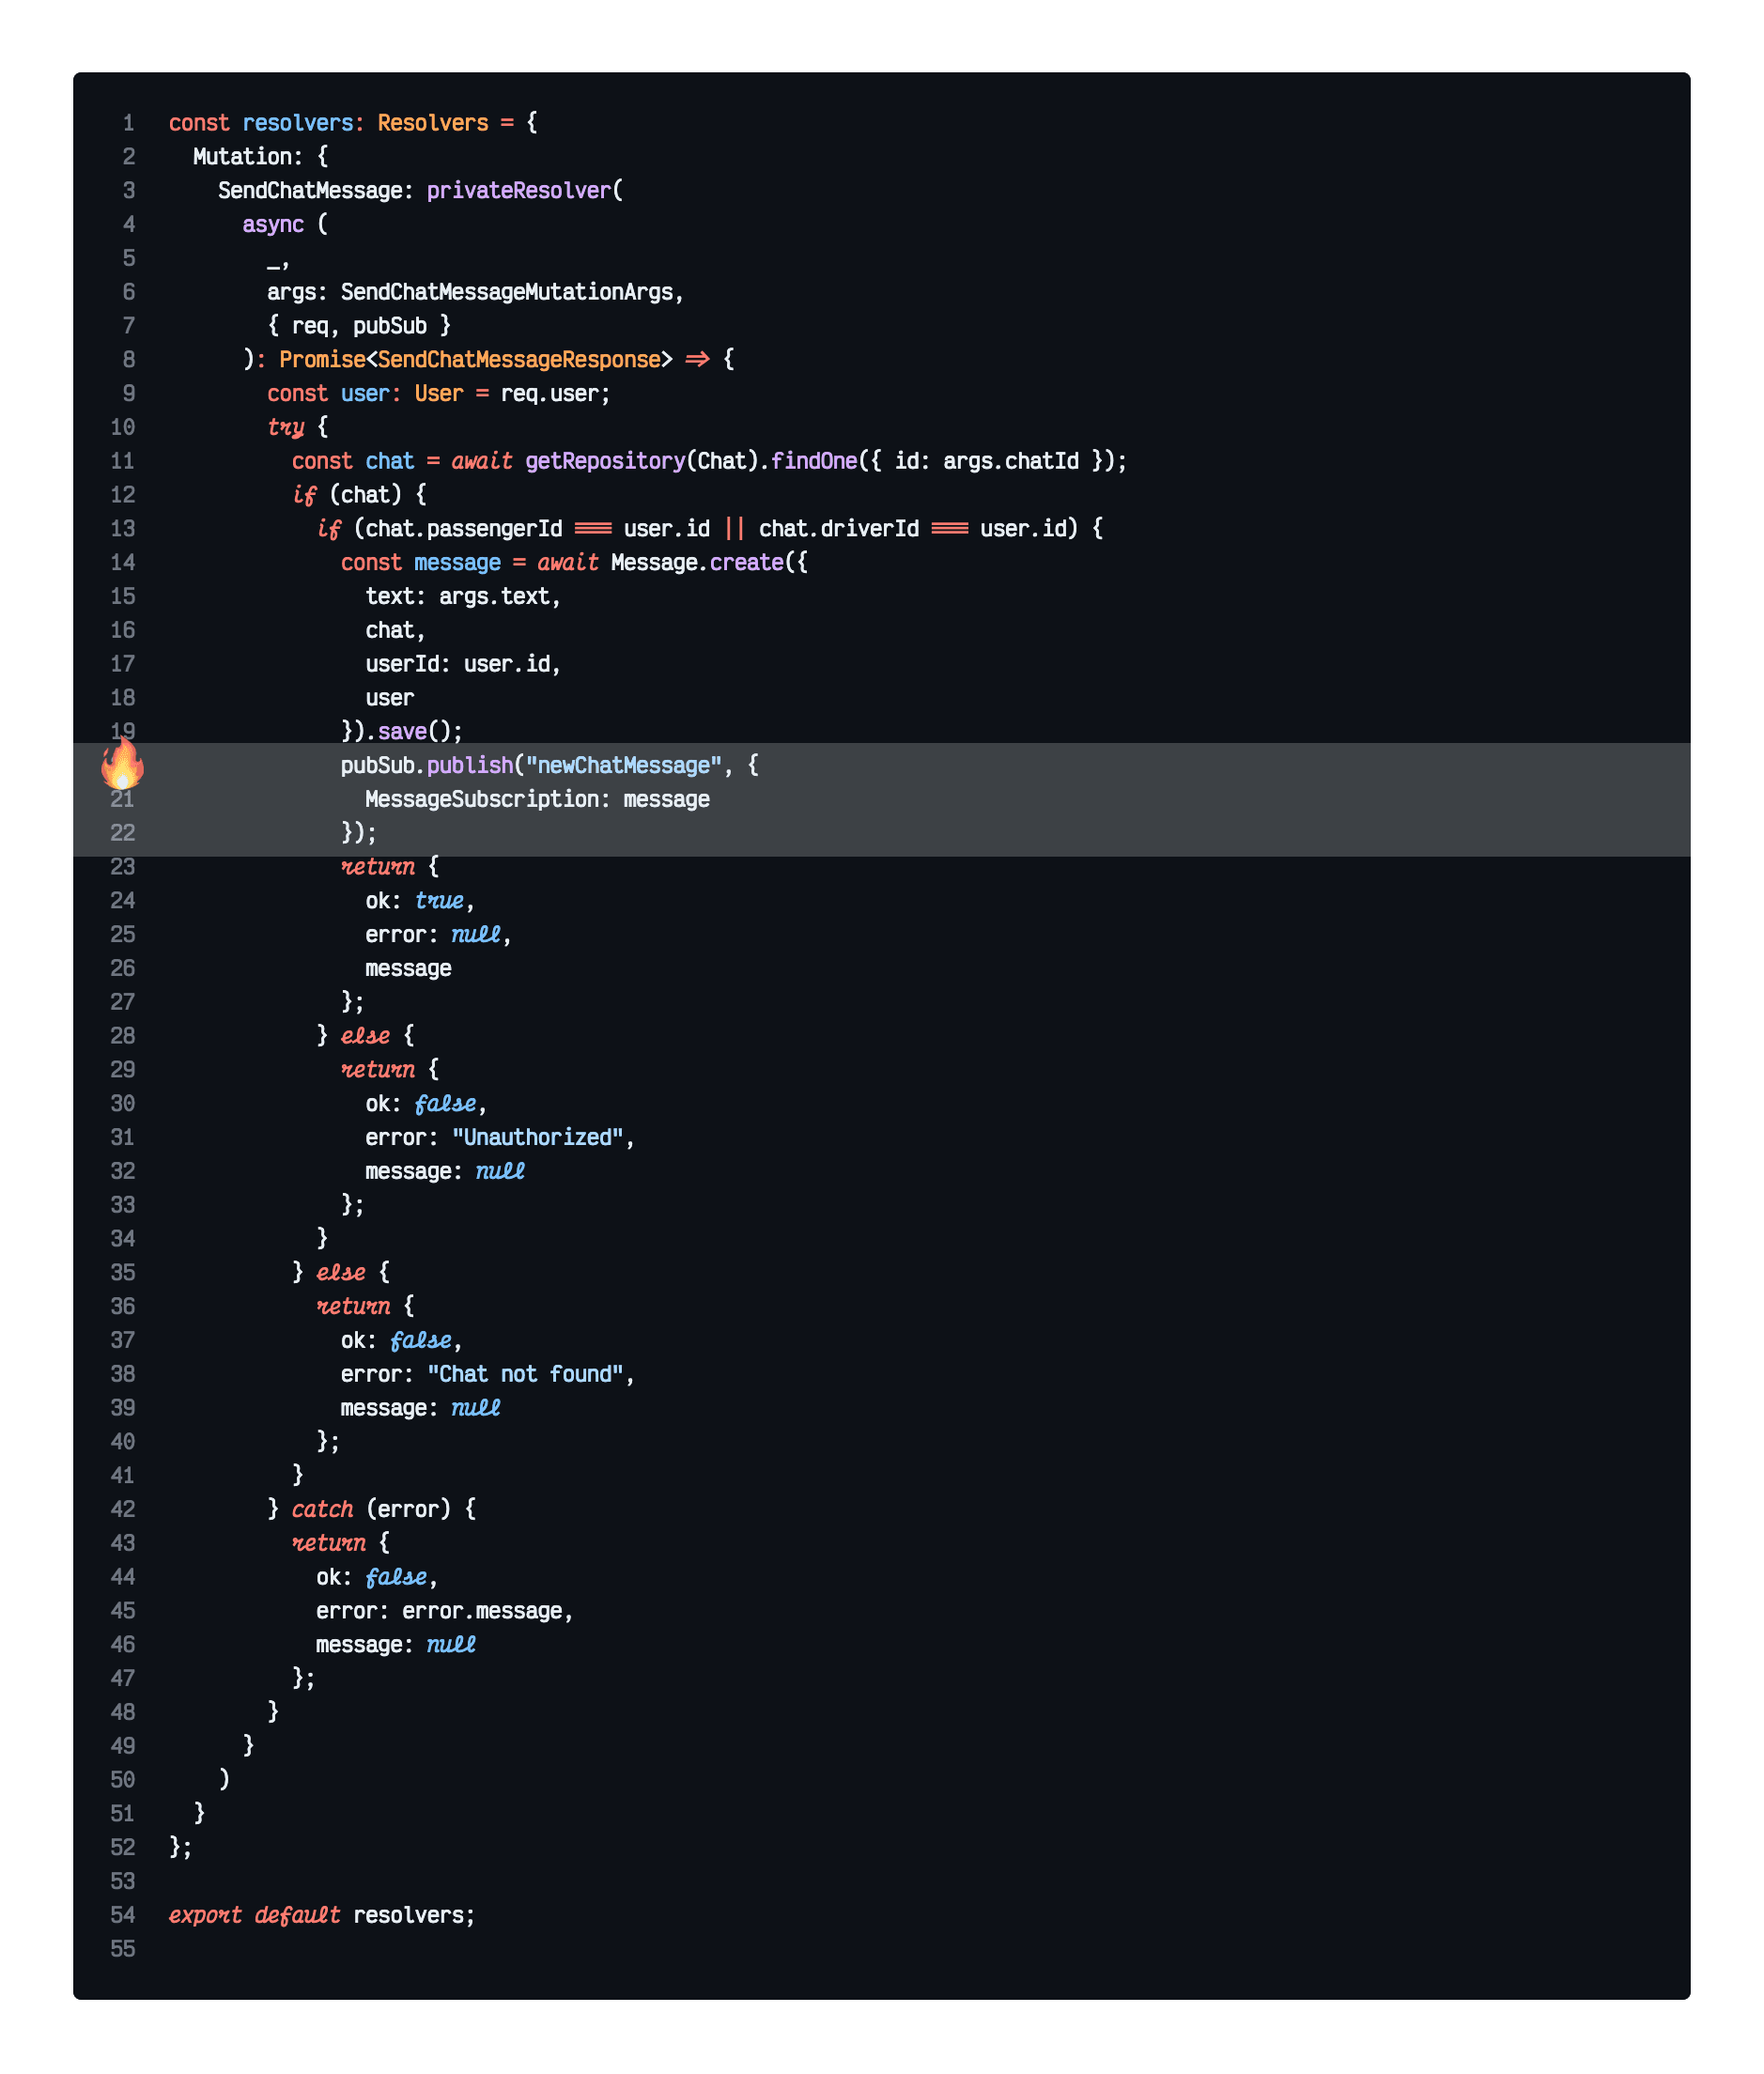Viewport: 1764px width, 2074px height.
Task: Click the 'User' type on line 9
Action: pos(439,394)
